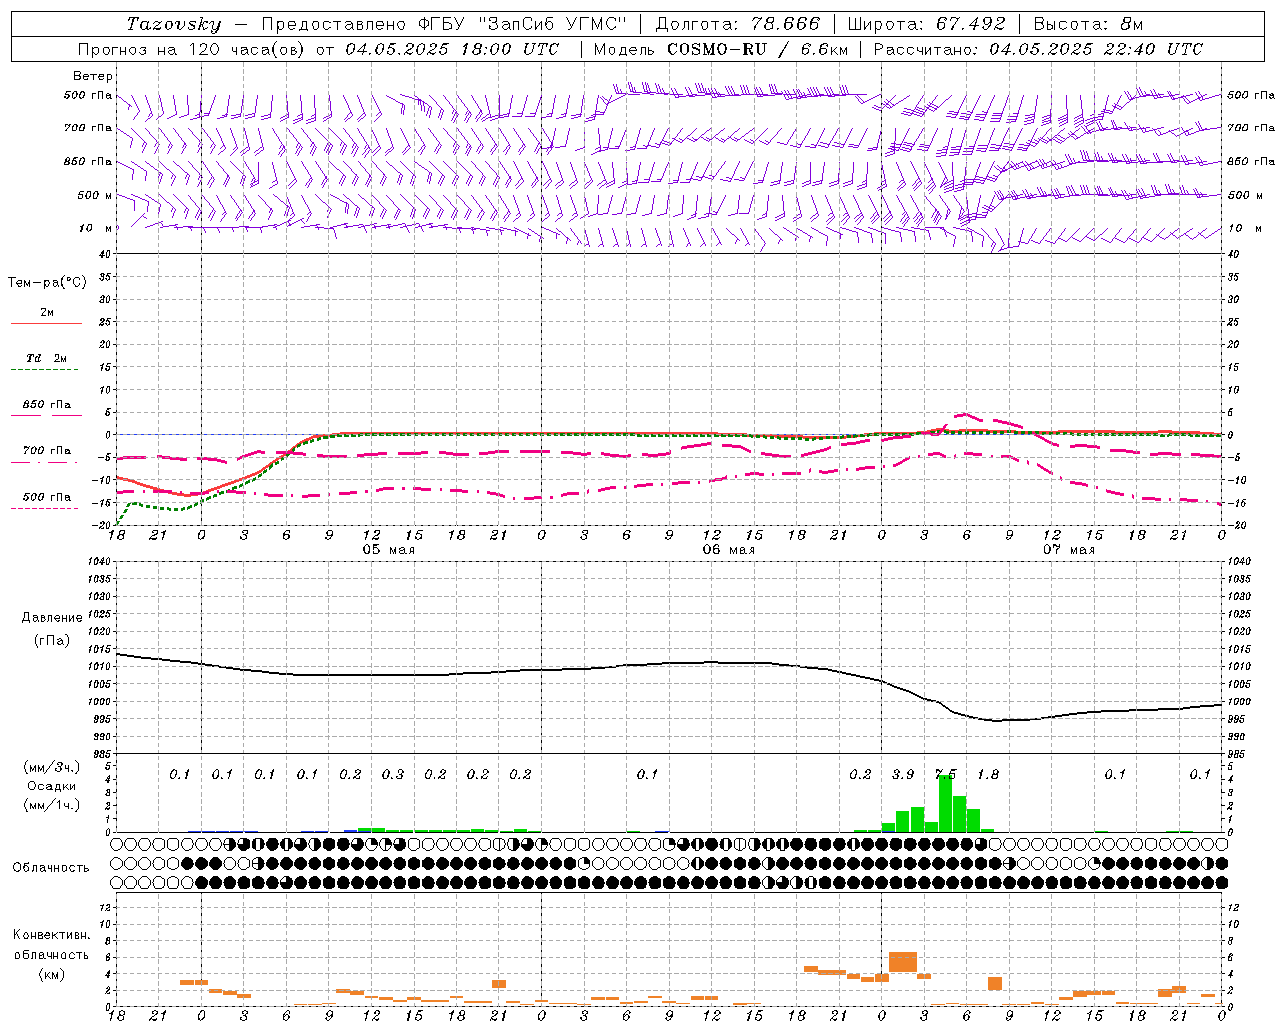Click the "06 мая" date label
The width and height of the screenshot is (1280, 1024).
[728, 550]
